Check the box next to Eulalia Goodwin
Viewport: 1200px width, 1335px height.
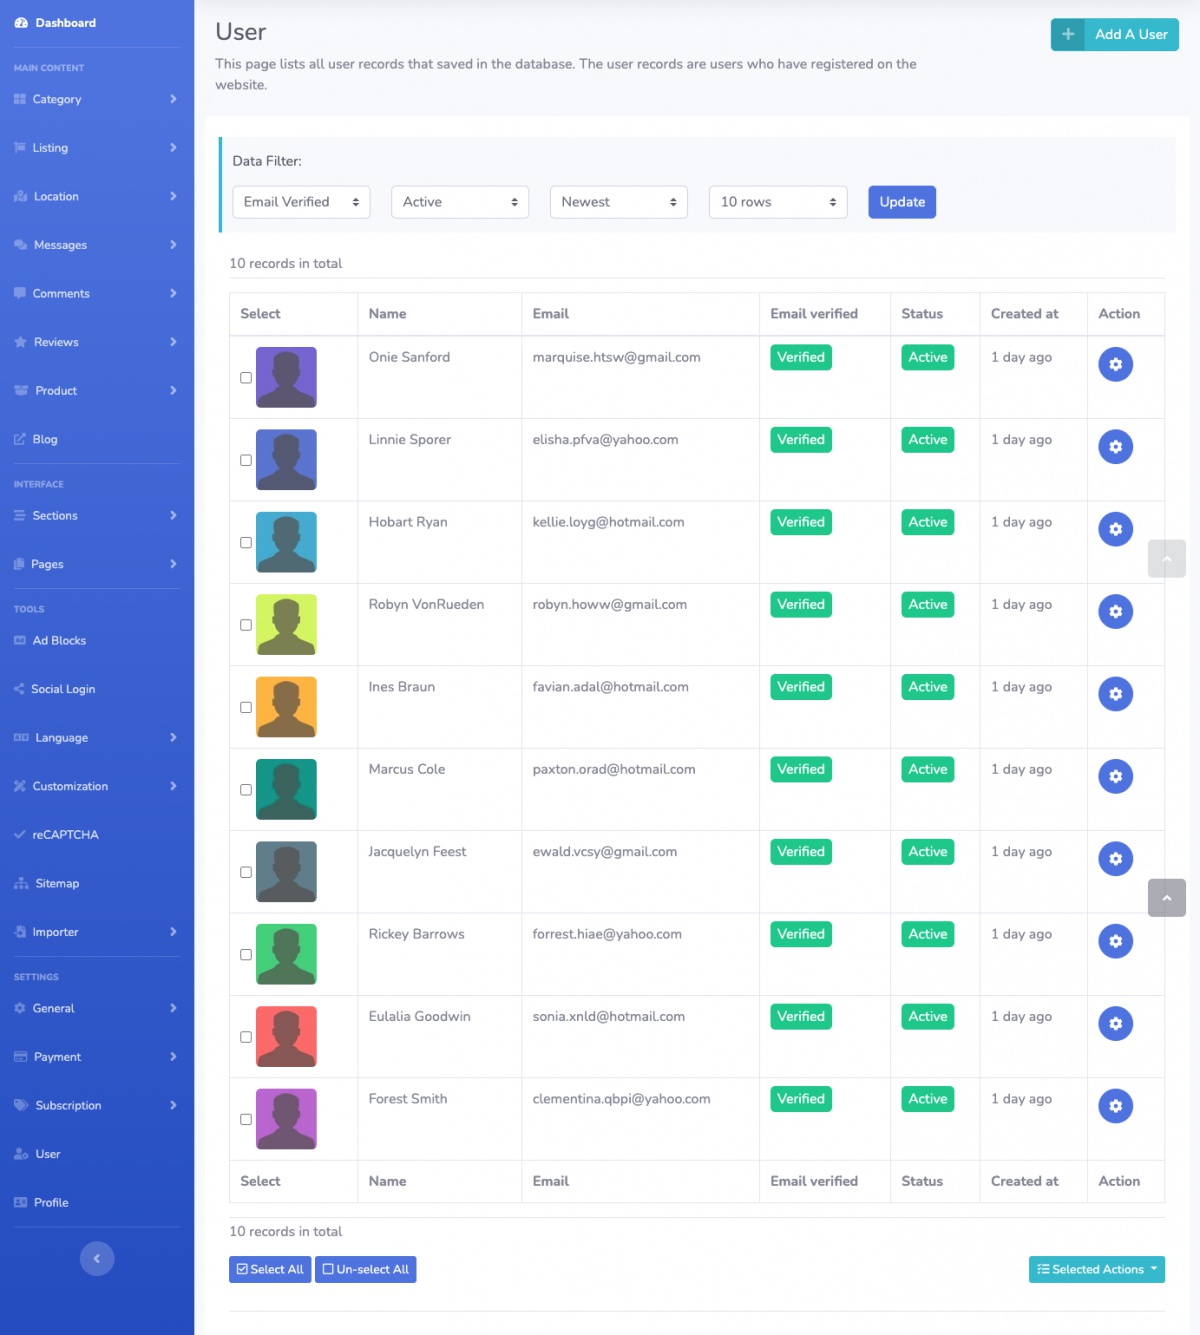tap(246, 1037)
